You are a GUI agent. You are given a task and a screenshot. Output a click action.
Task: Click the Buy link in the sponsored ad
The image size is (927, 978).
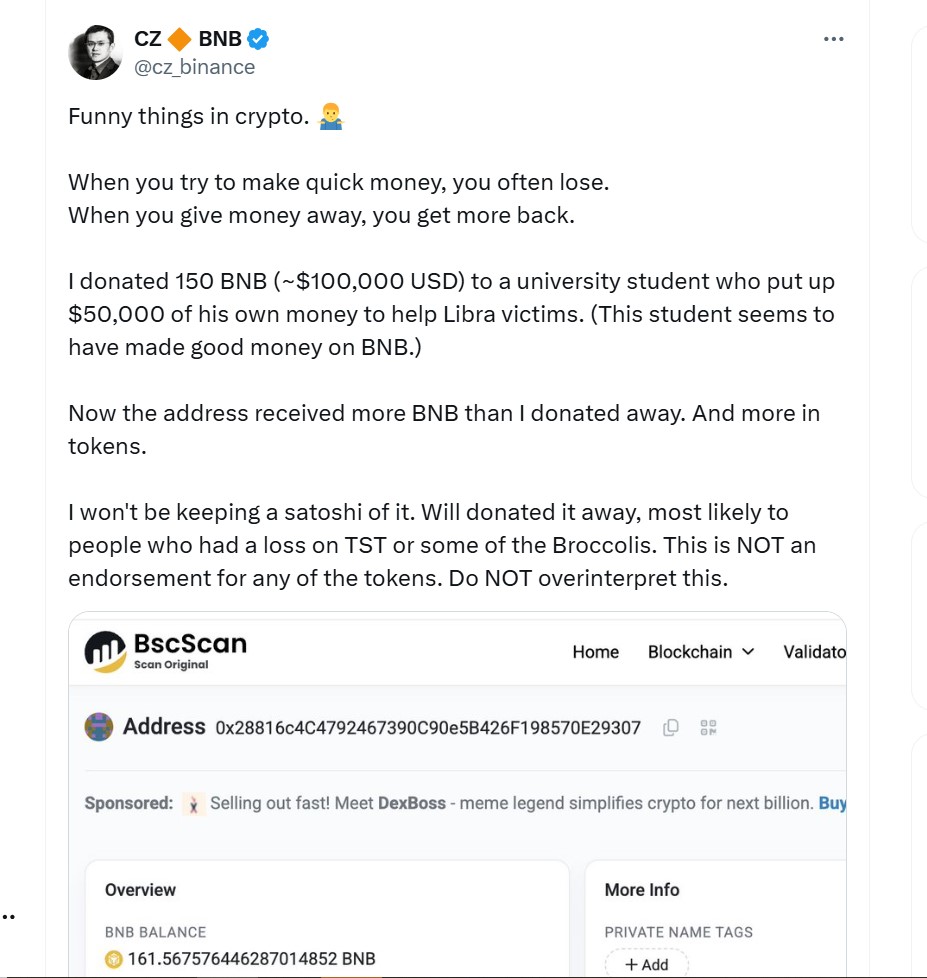pos(832,803)
